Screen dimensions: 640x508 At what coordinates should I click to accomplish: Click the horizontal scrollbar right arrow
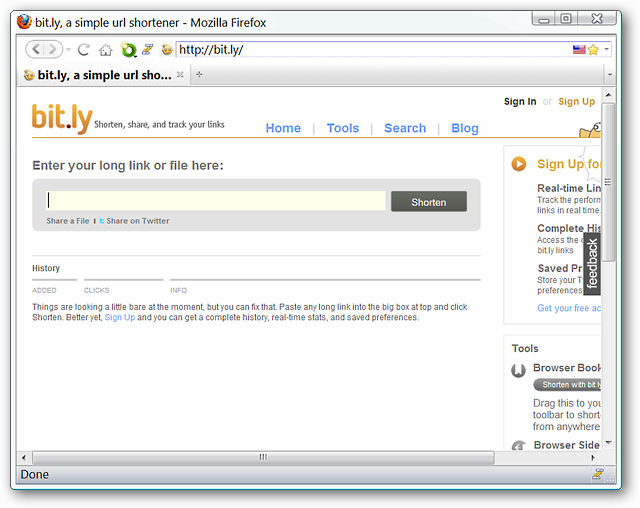(593, 457)
